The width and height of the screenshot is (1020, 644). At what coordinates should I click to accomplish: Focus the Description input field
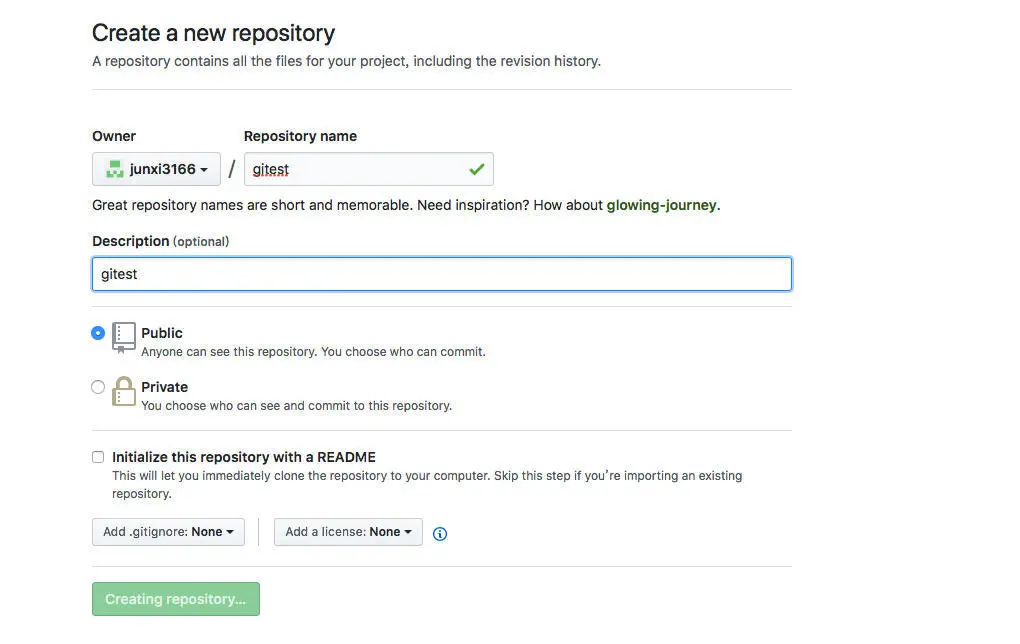pyautogui.click(x=442, y=274)
